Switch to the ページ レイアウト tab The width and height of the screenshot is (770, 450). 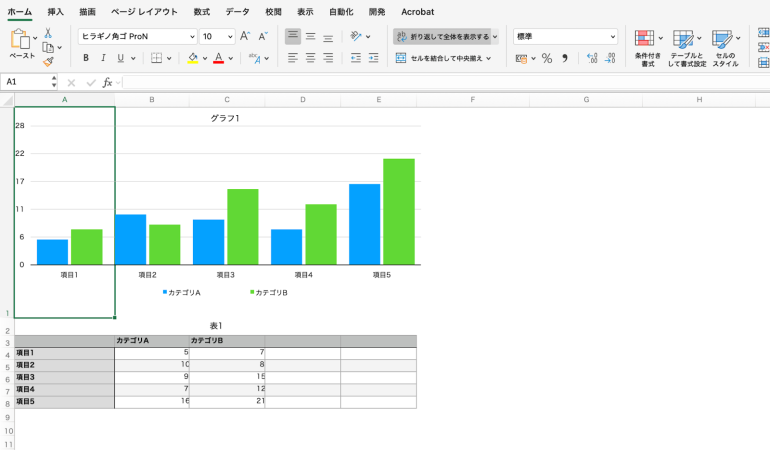[x=144, y=12]
